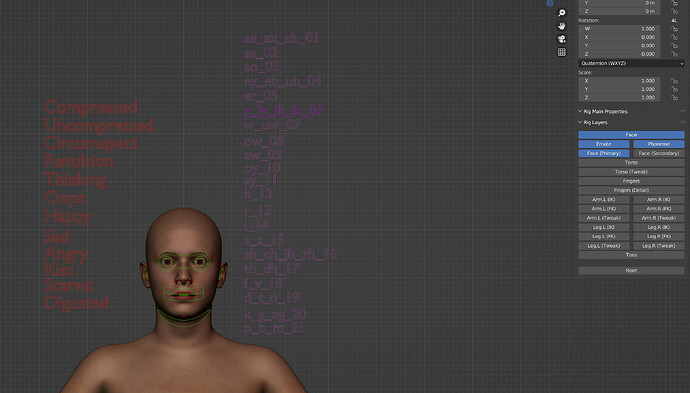This screenshot has width=690, height=393.
Task: Lock the Scale Z value
Action: click(674, 98)
